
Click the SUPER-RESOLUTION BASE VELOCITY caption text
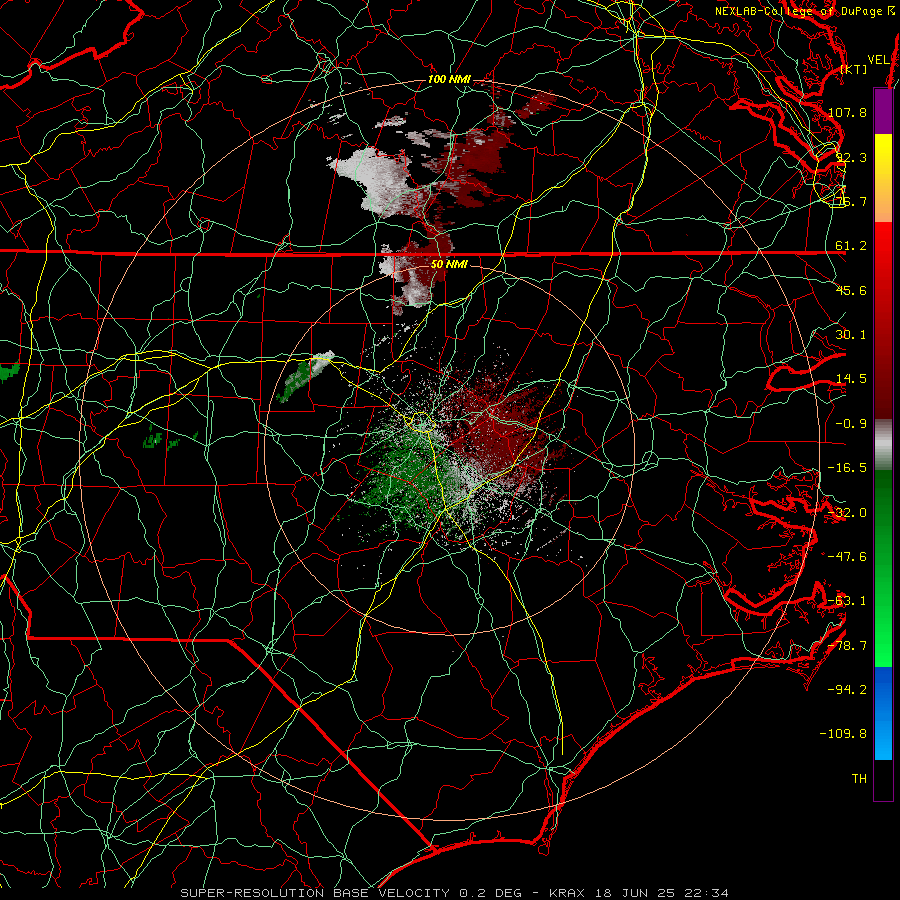[x=315, y=893]
